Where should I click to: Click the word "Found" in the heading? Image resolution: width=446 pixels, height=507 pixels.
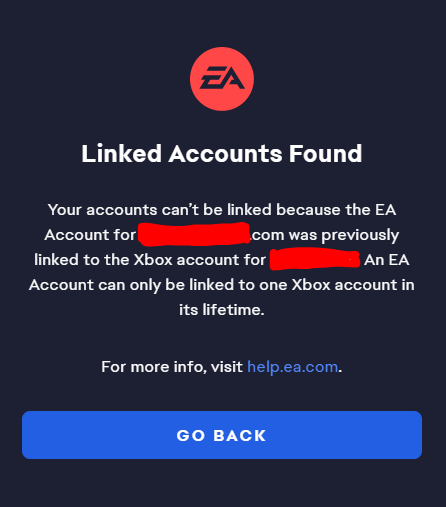(x=325, y=154)
